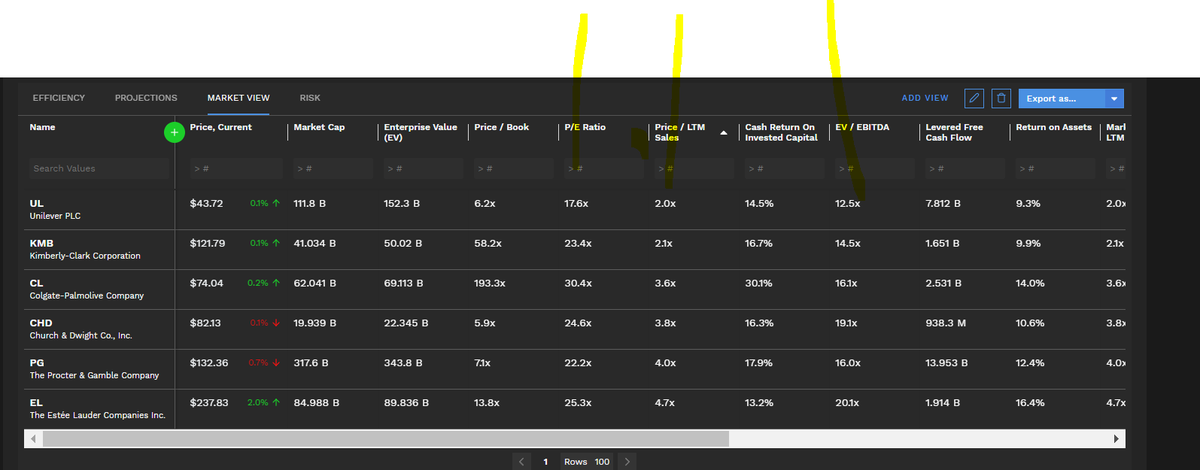The image size is (1200, 470).
Task: Click the 30.1% cash return cell
Action: click(x=758, y=283)
